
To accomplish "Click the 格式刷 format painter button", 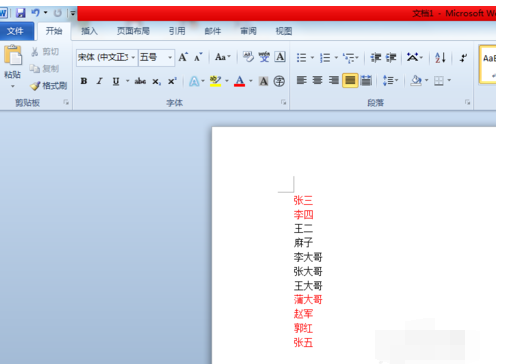I will [x=48, y=86].
